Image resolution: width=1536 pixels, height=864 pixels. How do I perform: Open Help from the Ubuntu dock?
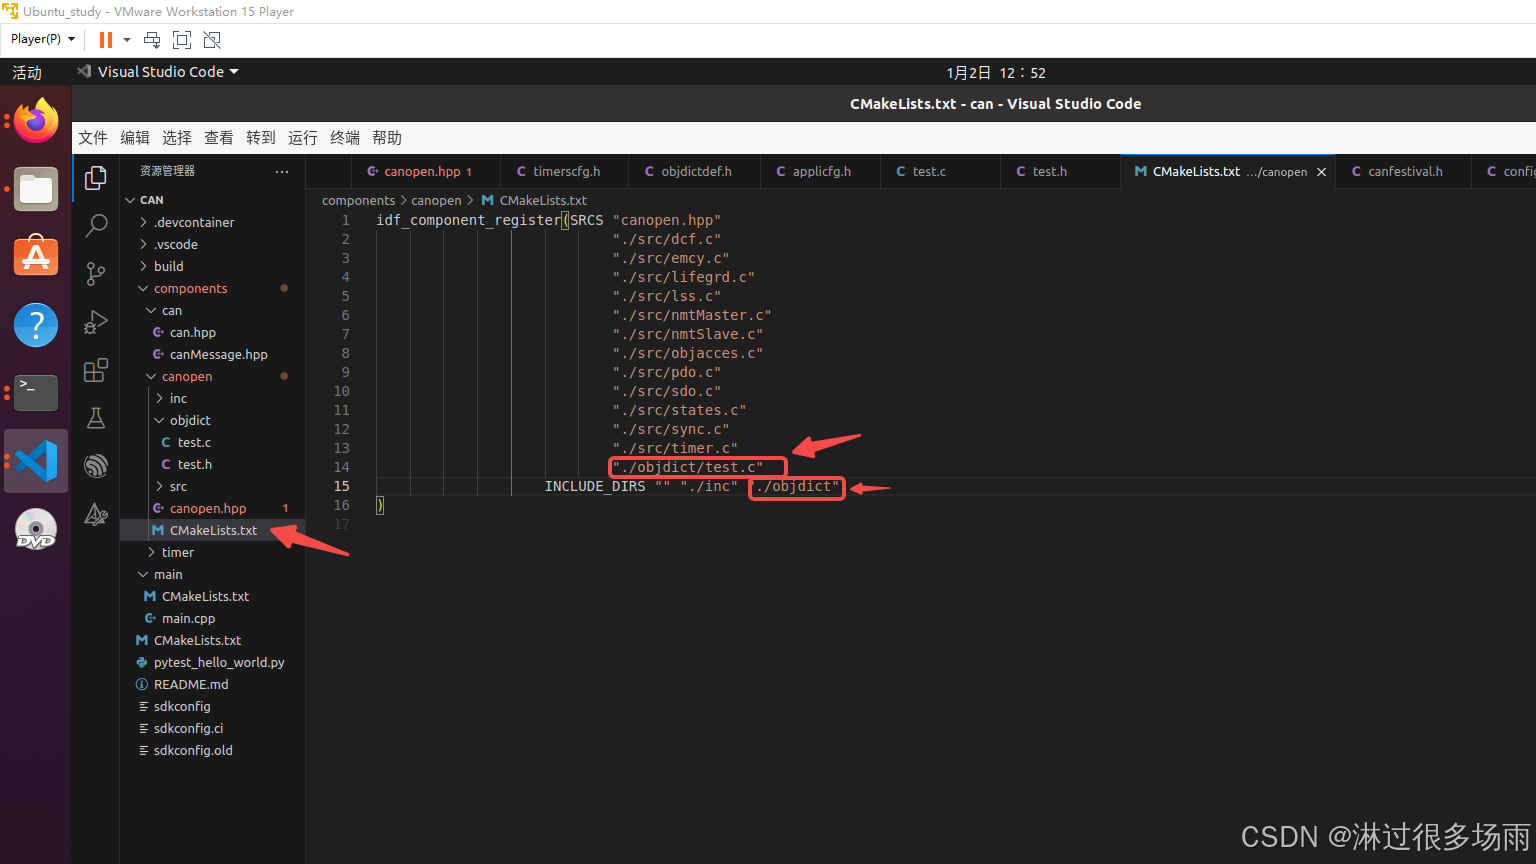point(36,325)
